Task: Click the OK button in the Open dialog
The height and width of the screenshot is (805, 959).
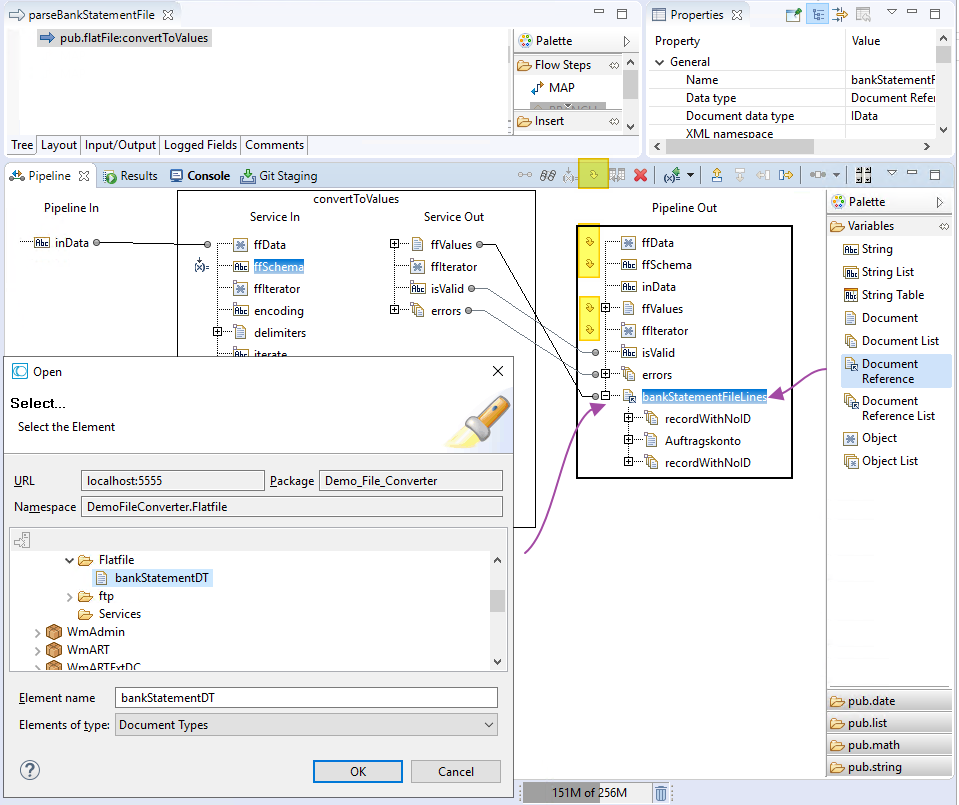Action: [x=357, y=771]
